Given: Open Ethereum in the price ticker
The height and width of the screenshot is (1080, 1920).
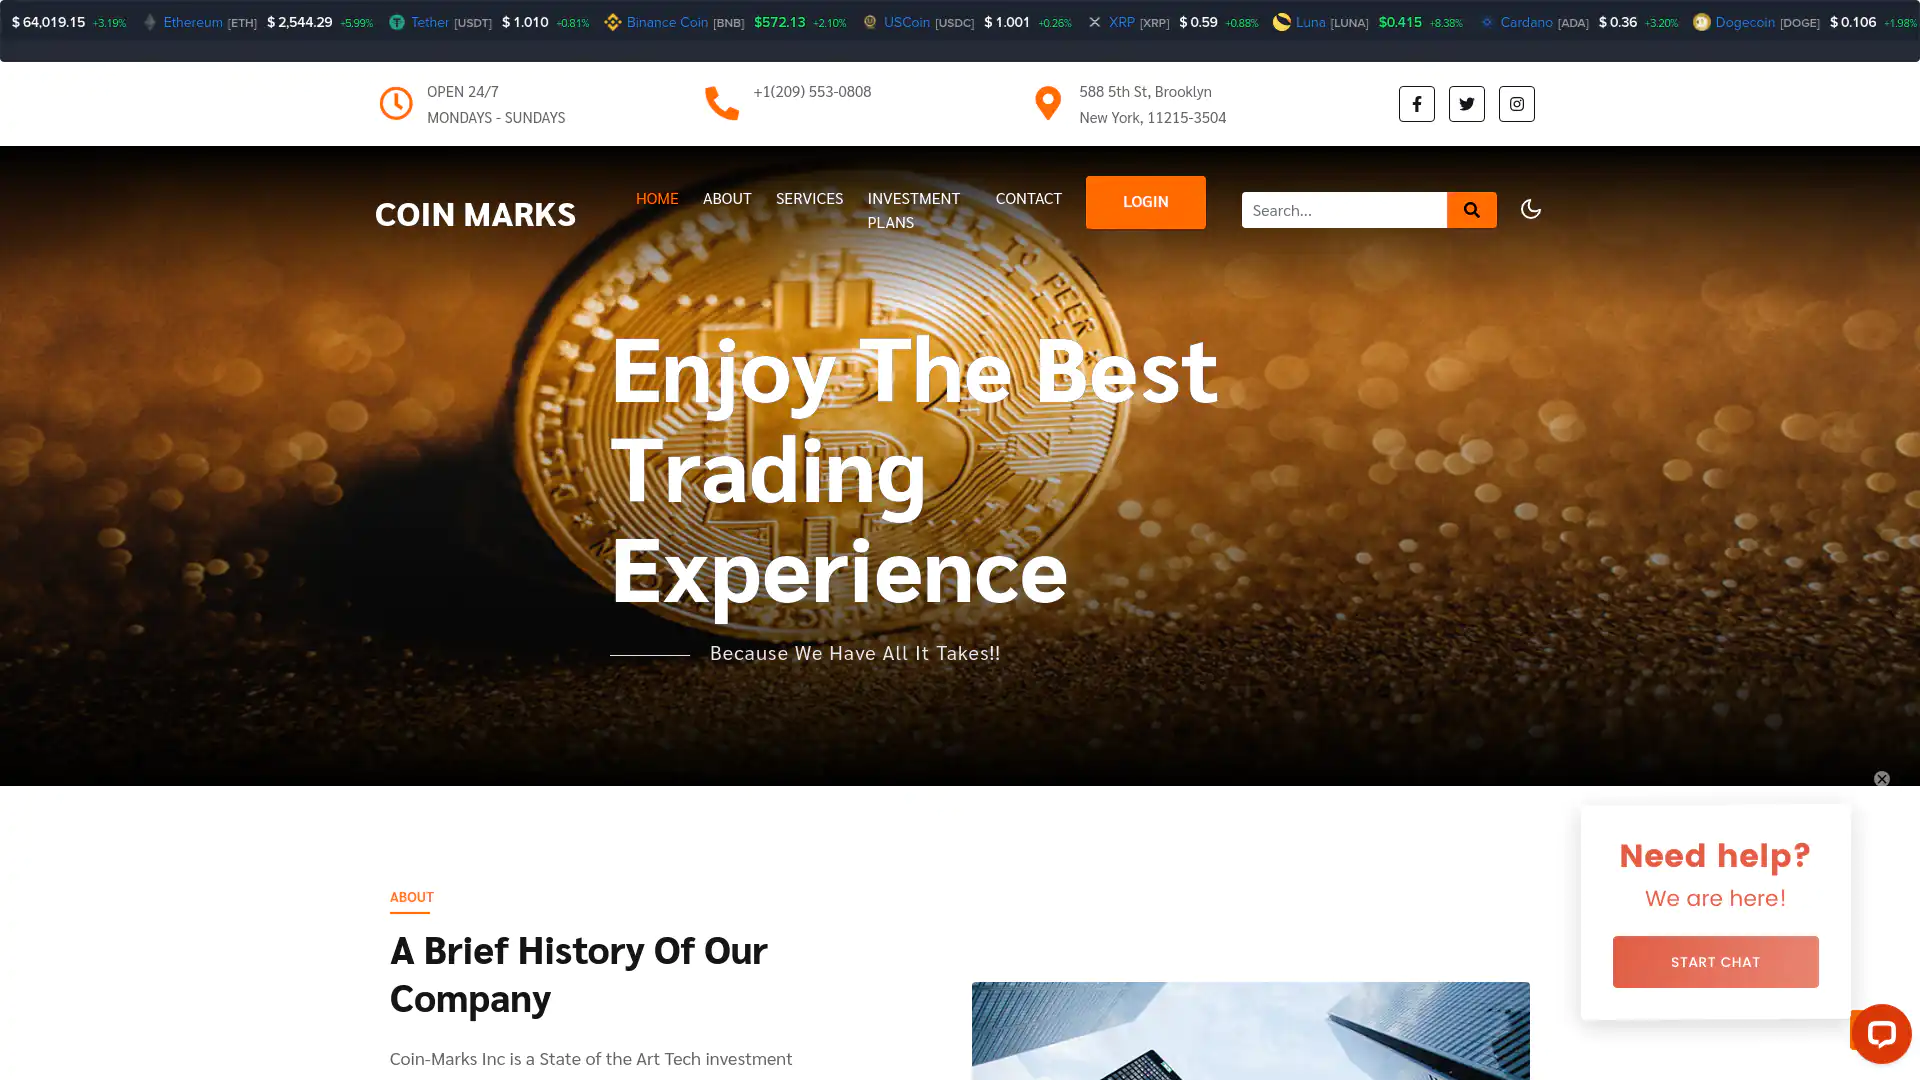Looking at the screenshot, I should coord(193,22).
